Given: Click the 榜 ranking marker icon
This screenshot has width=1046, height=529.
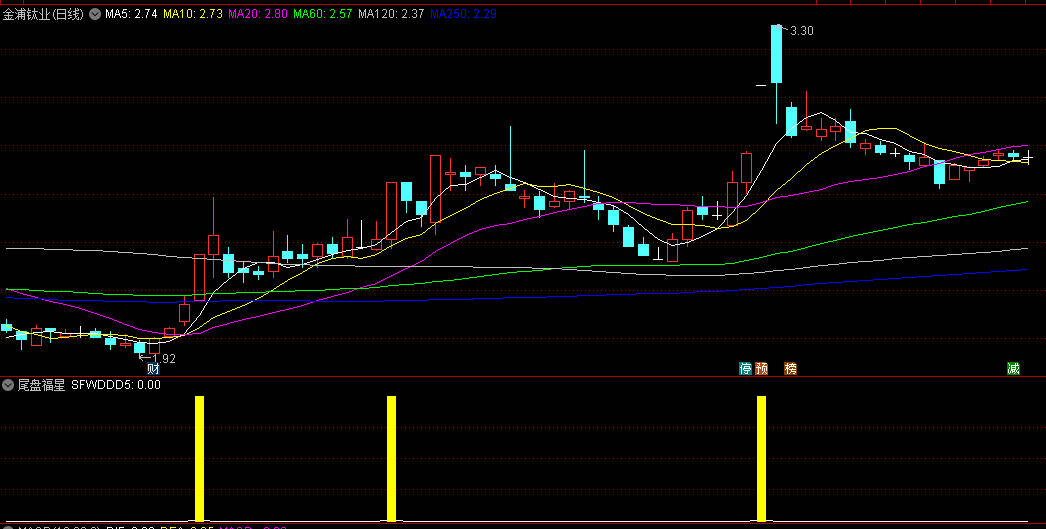Looking at the screenshot, I should 791,369.
